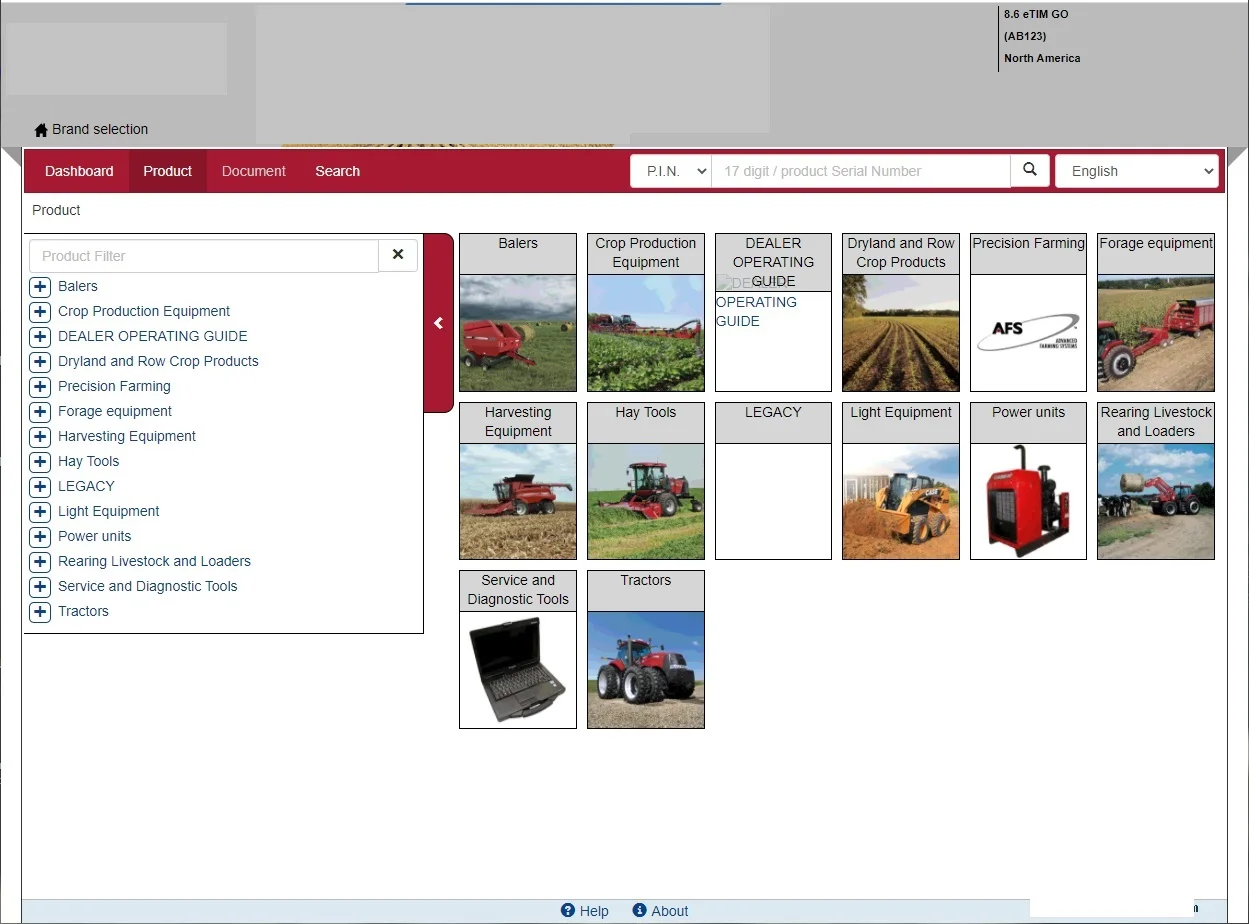Select Forage equipment in product tree
This screenshot has width=1249, height=924.
point(115,411)
